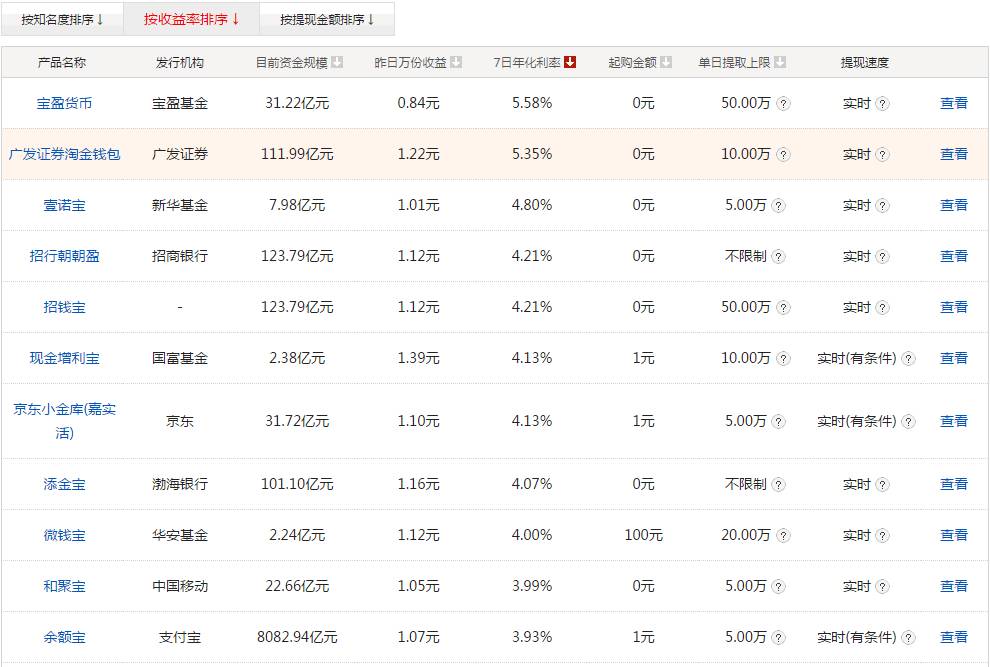This screenshot has height=667, width=990.
Task: Click 查看 in the 招钱宝 row
Action: (953, 307)
